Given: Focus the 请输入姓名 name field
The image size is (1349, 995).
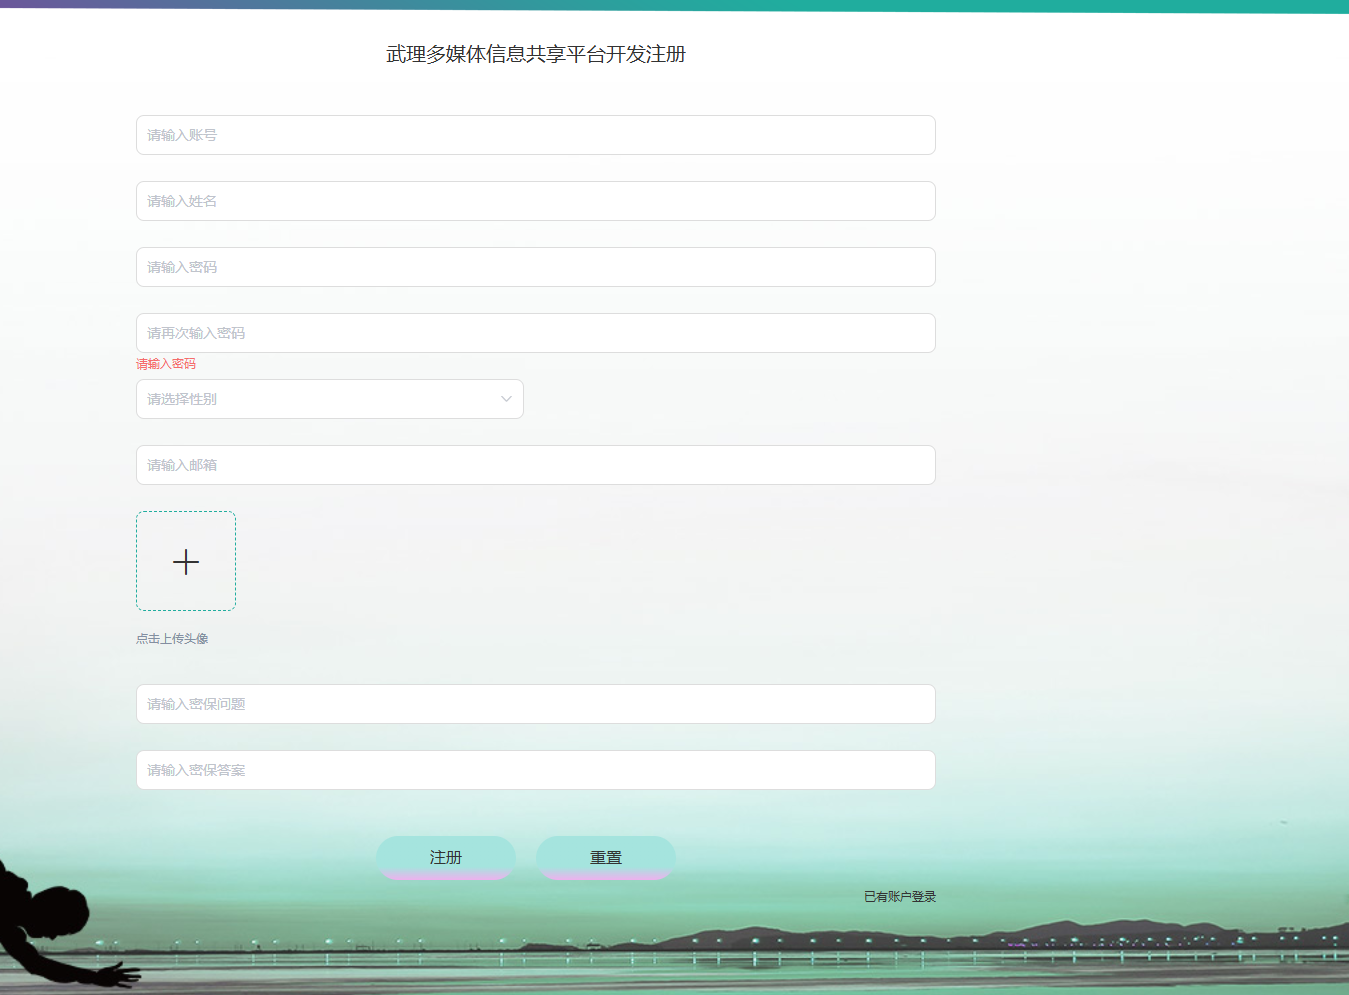Looking at the screenshot, I should click(x=536, y=201).
